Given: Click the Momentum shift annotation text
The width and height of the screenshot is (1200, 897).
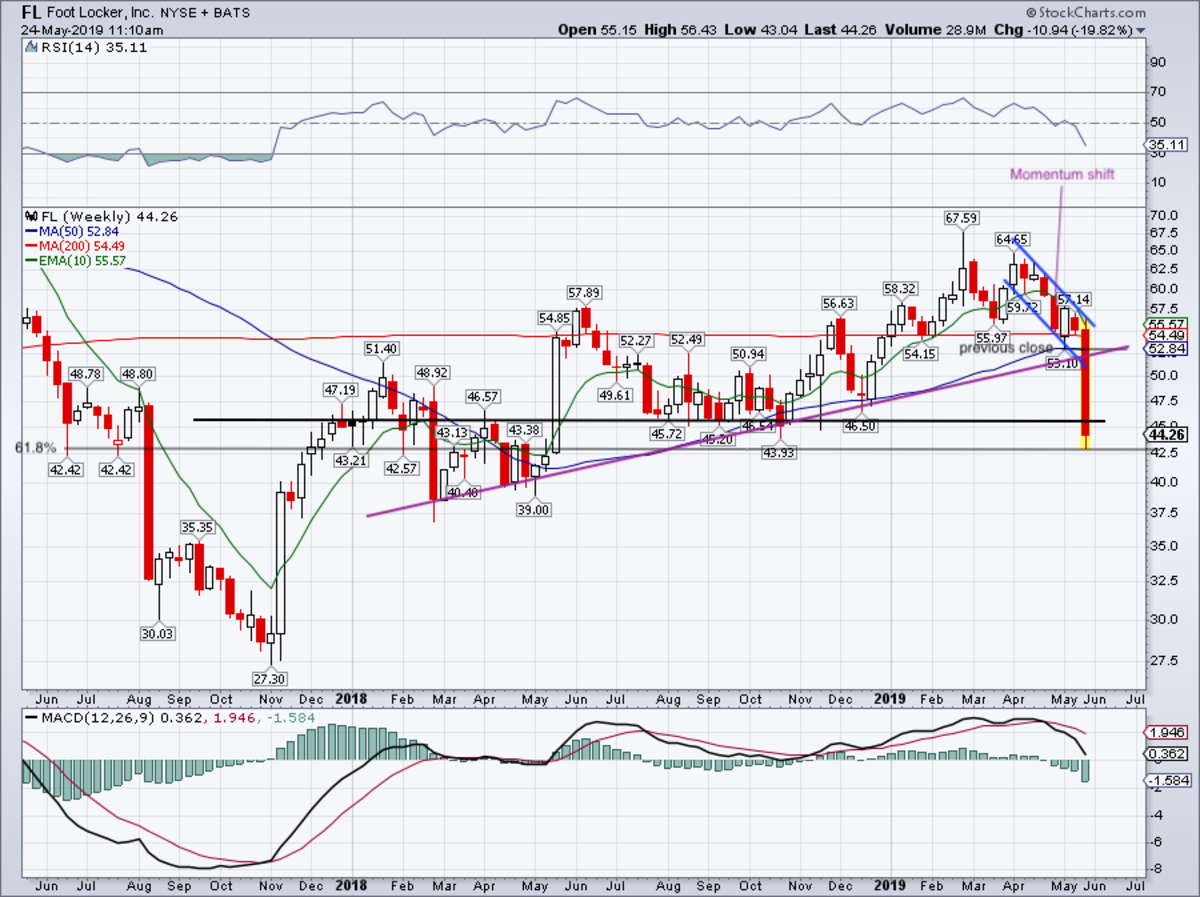Looking at the screenshot, I should tap(1061, 175).
